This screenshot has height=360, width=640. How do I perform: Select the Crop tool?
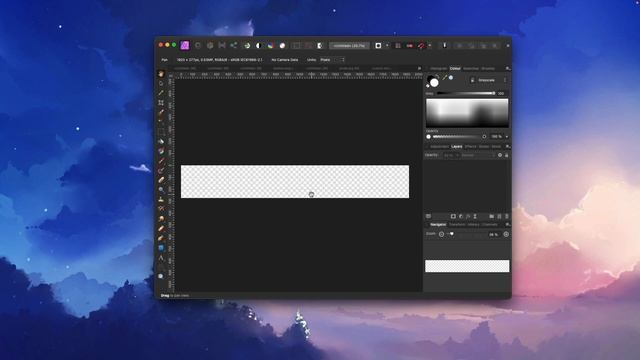pyautogui.click(x=161, y=103)
